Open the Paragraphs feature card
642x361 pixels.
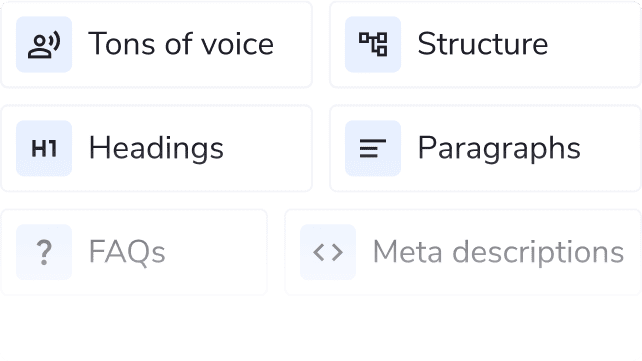[x=486, y=148]
